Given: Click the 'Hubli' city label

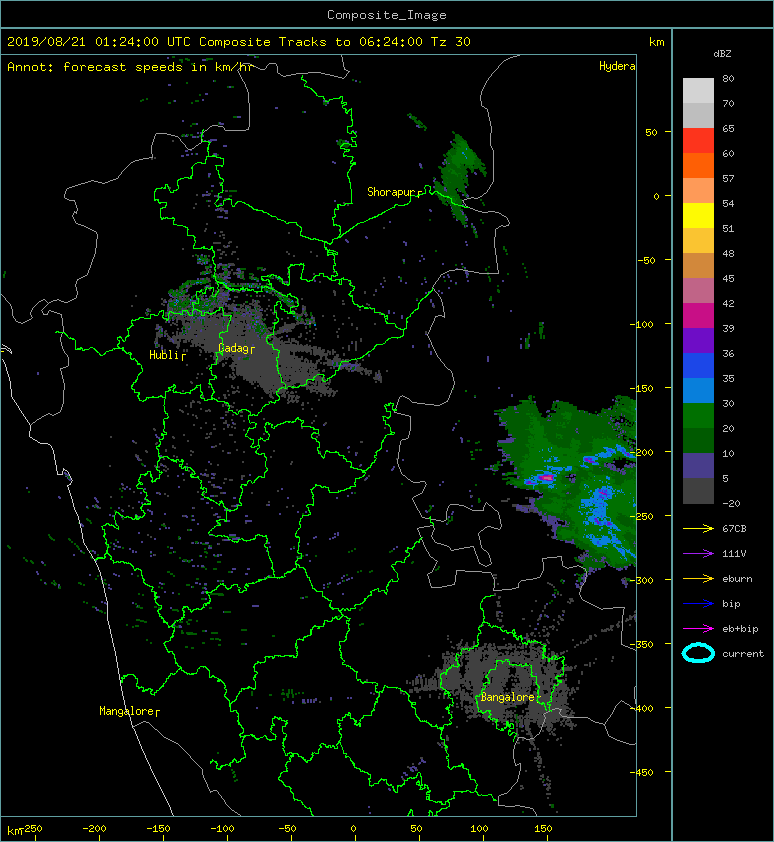Looking at the screenshot, I should click(164, 355).
